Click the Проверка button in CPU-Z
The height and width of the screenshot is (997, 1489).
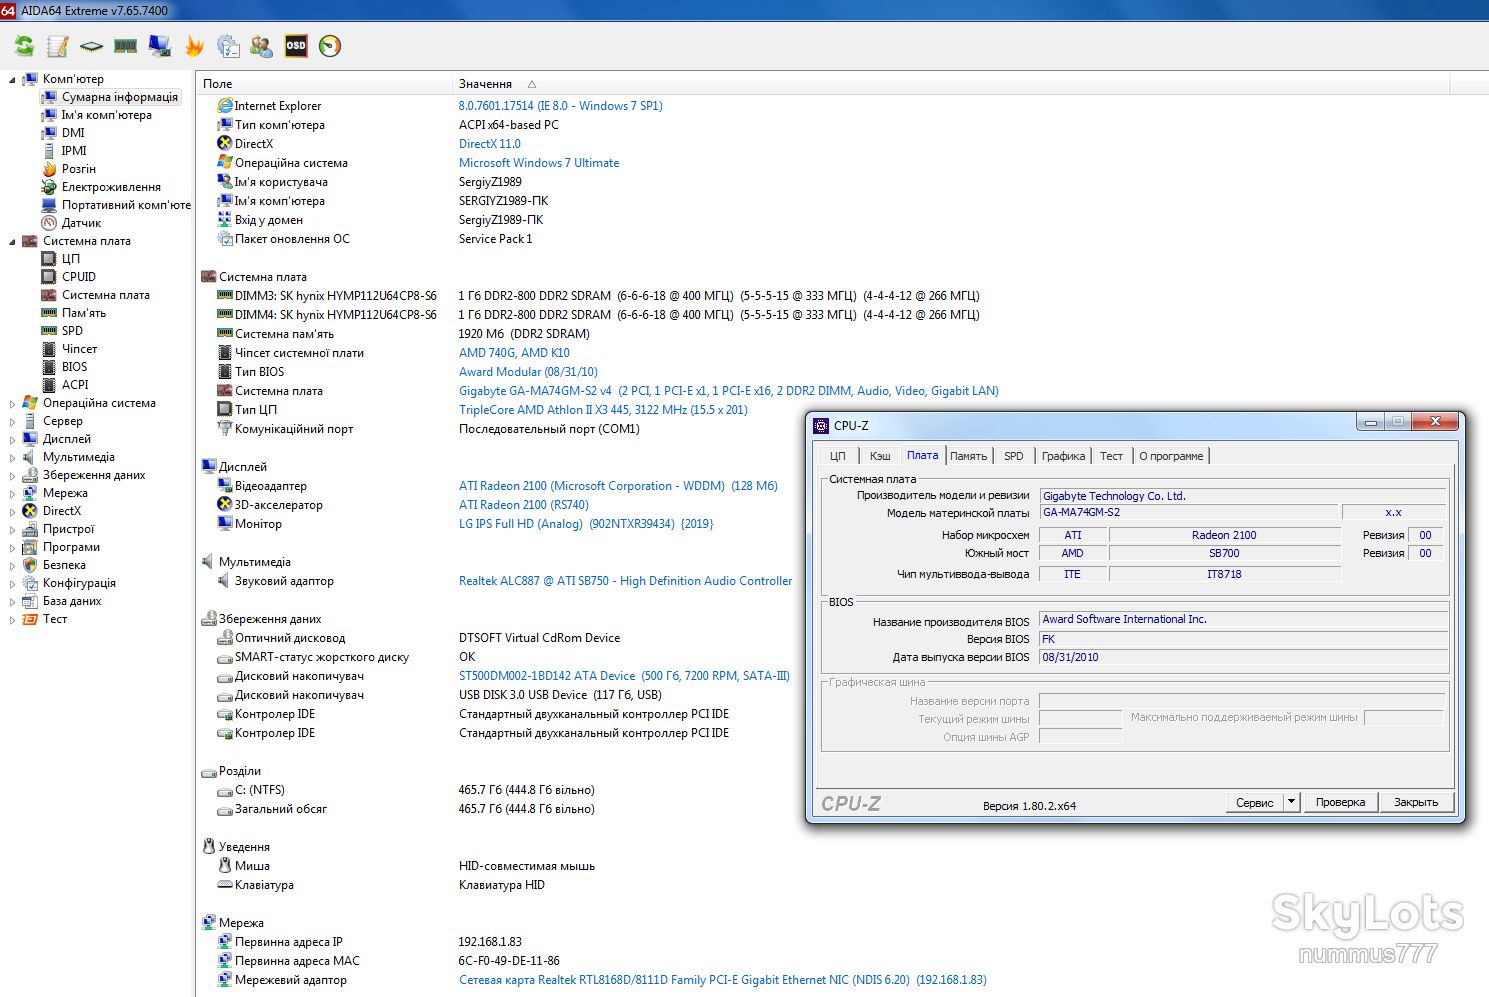(x=1340, y=802)
